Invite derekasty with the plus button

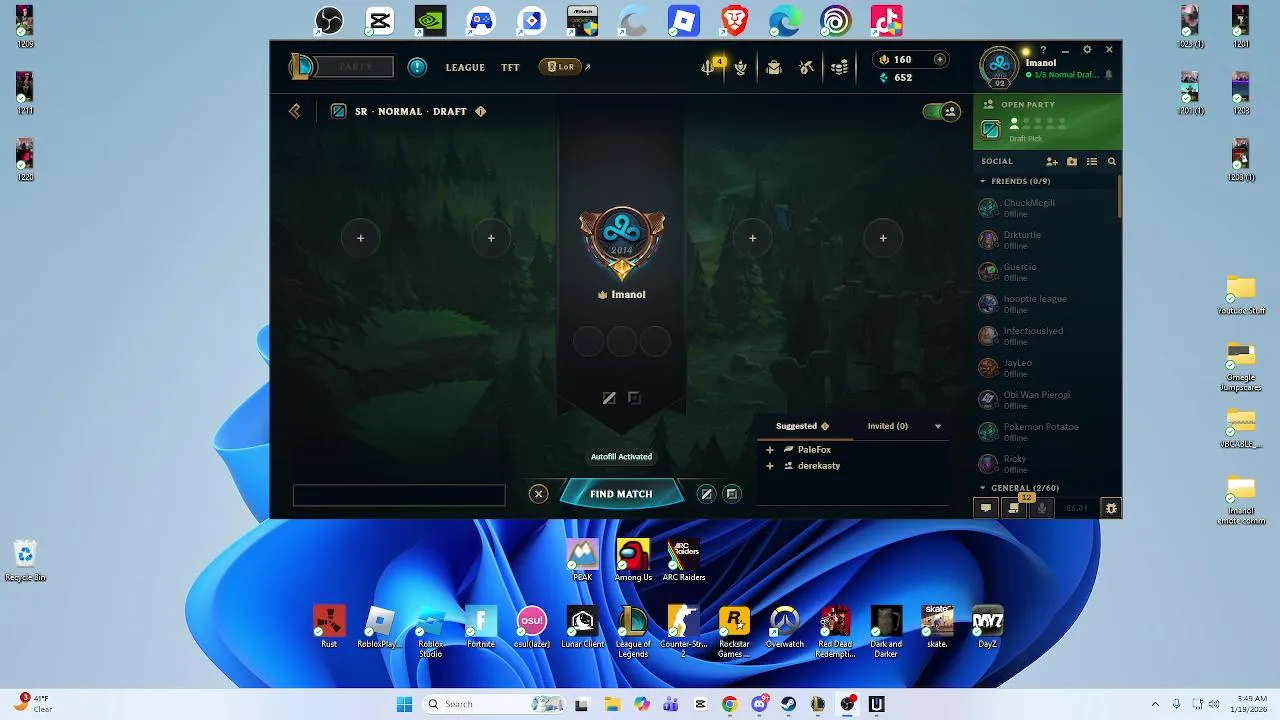[770, 466]
